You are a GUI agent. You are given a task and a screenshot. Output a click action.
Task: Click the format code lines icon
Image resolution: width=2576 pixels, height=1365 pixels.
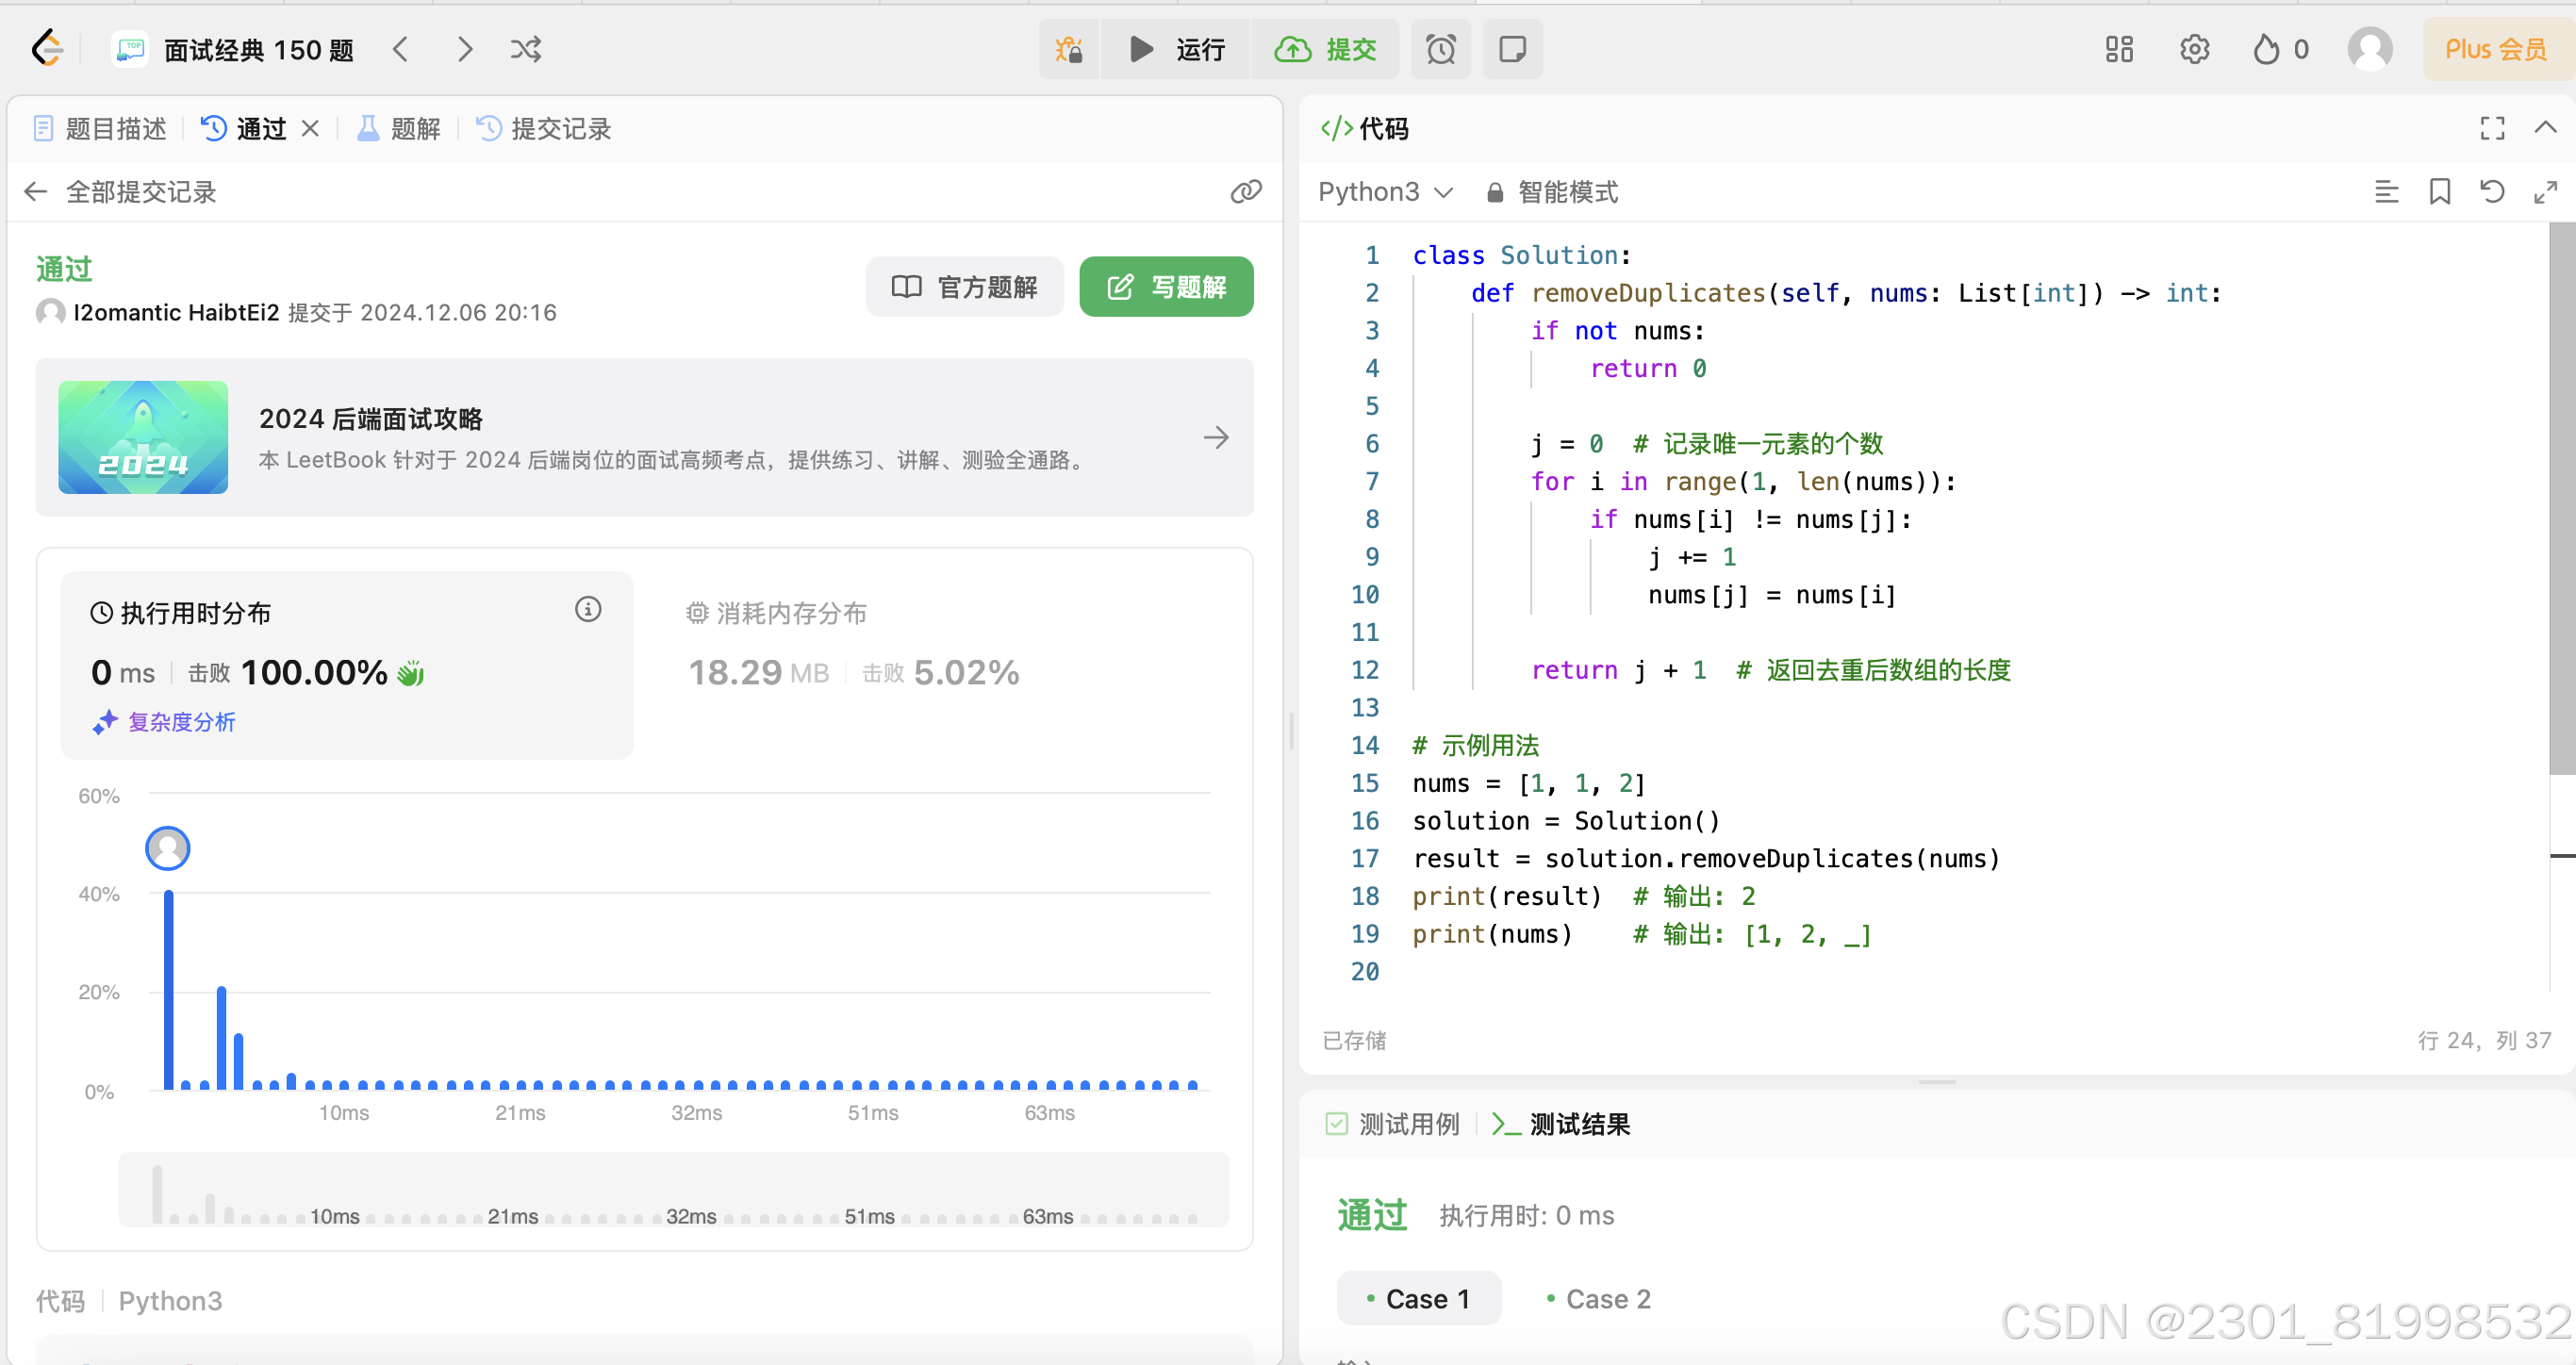(x=2386, y=191)
